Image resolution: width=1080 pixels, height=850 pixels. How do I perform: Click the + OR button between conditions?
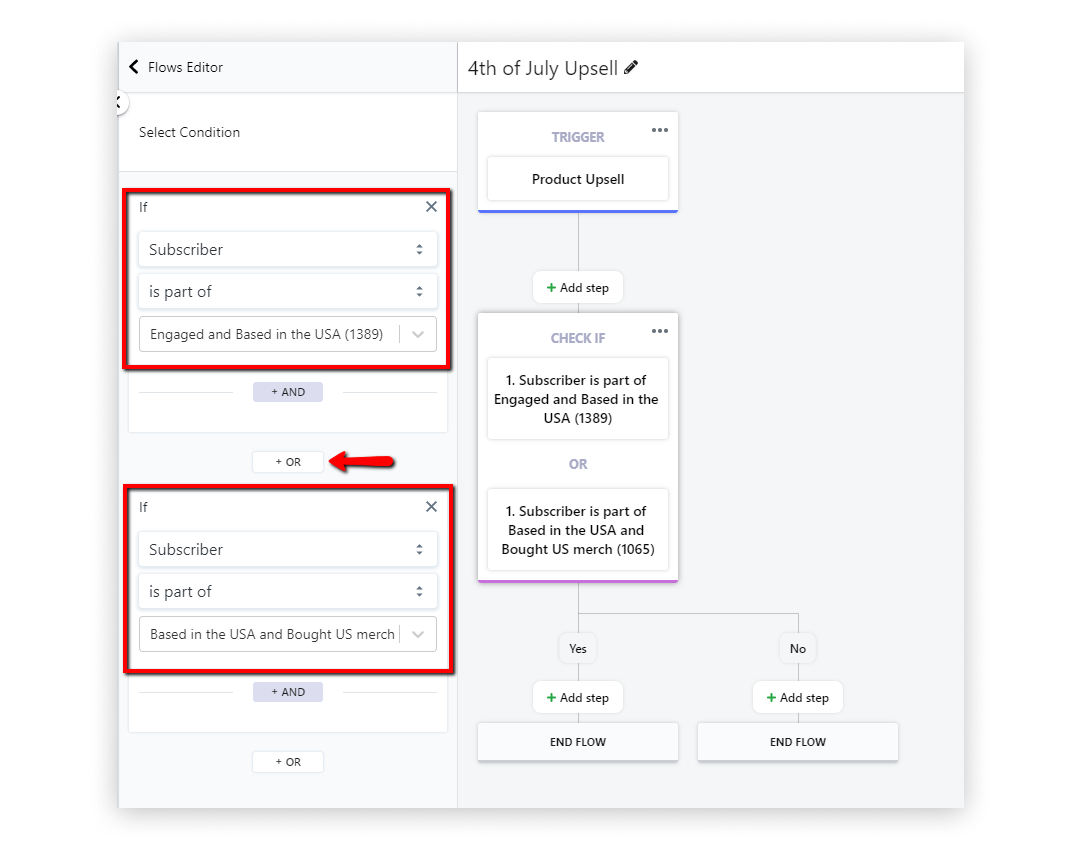(x=288, y=462)
